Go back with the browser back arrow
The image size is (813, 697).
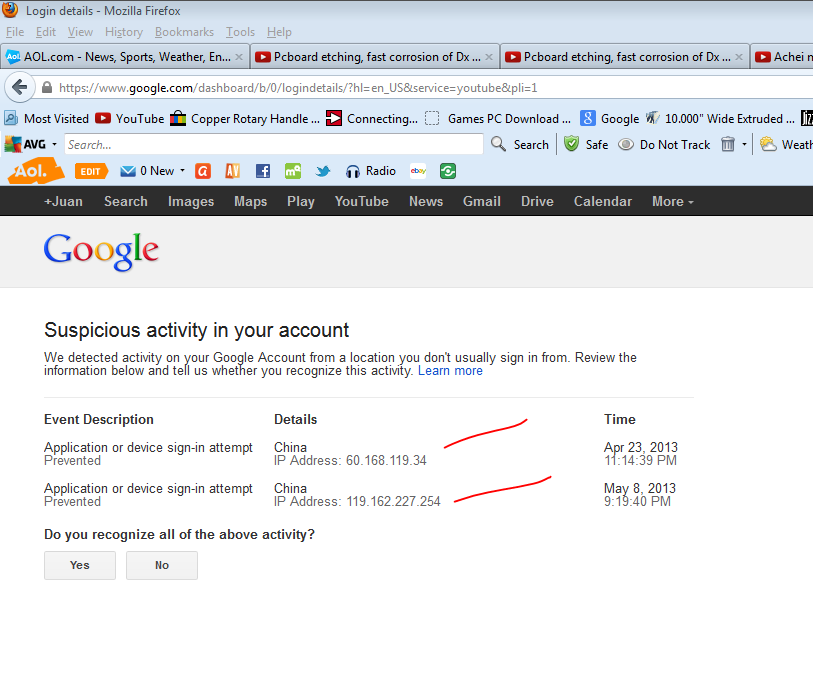point(19,87)
